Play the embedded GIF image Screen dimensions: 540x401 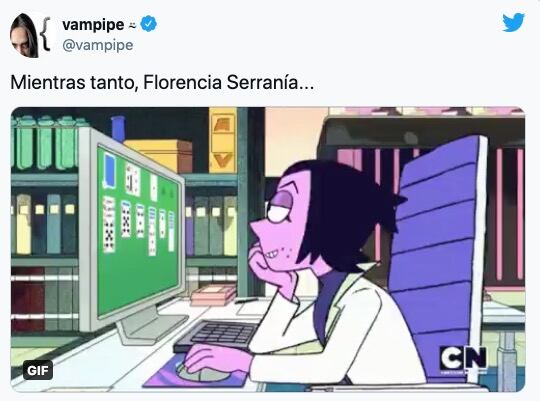[x=268, y=249]
